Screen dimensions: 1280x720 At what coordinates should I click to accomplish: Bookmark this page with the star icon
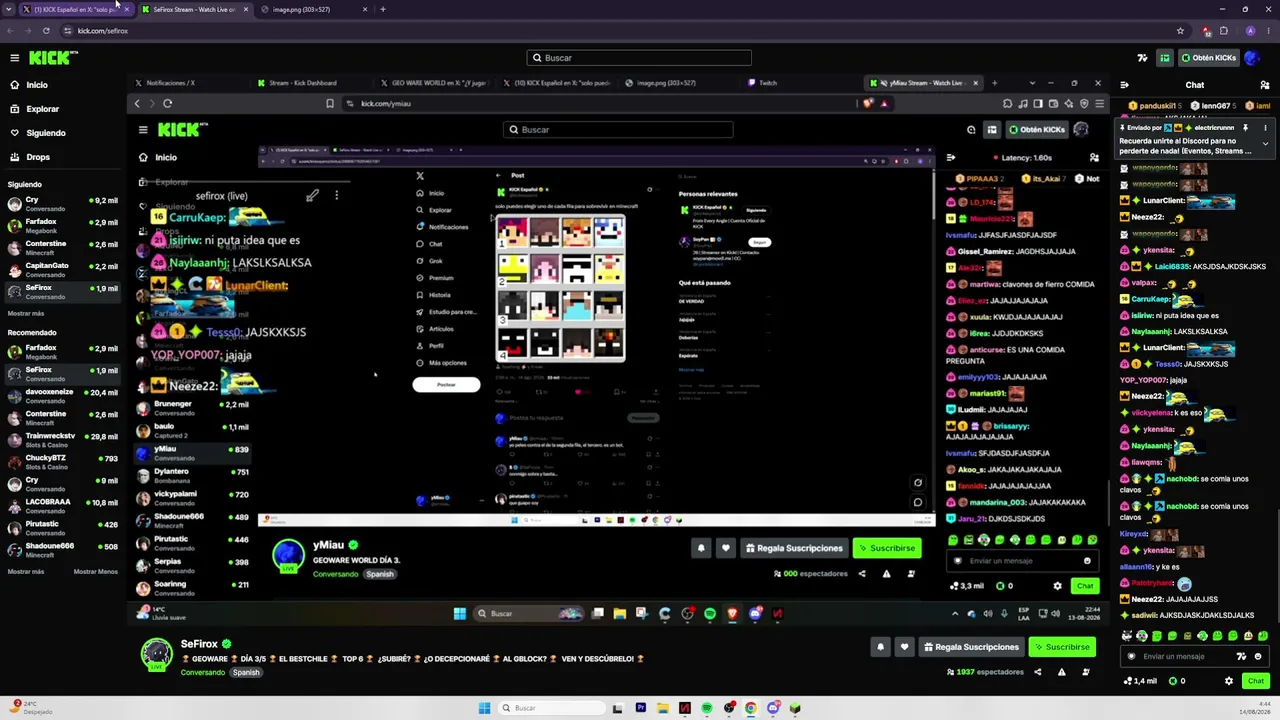(x=1180, y=31)
